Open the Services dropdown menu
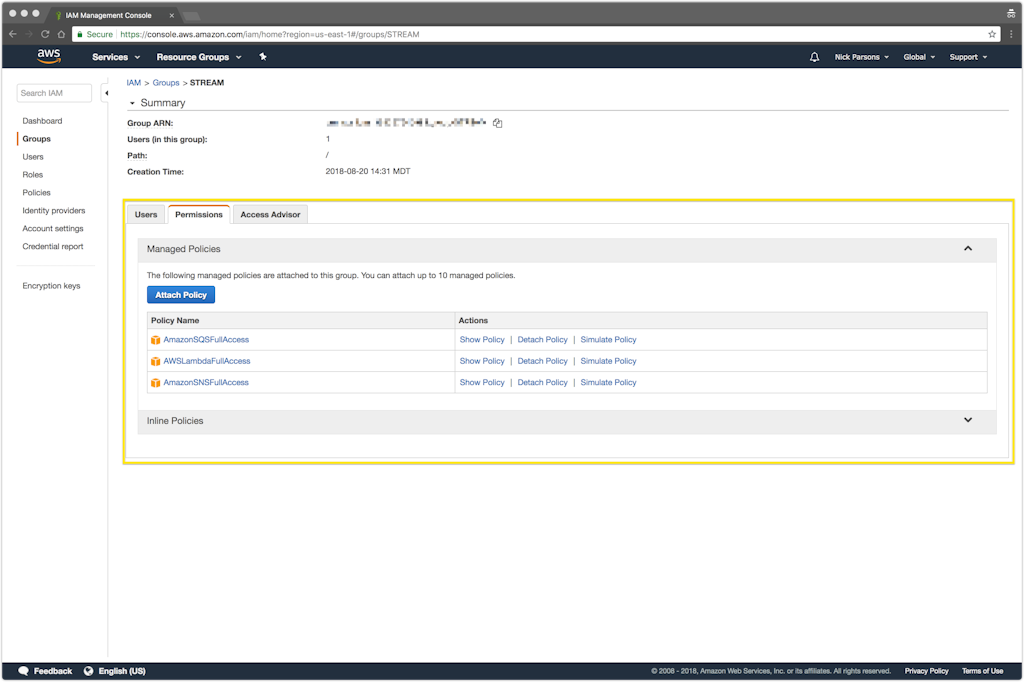 click(x=116, y=57)
